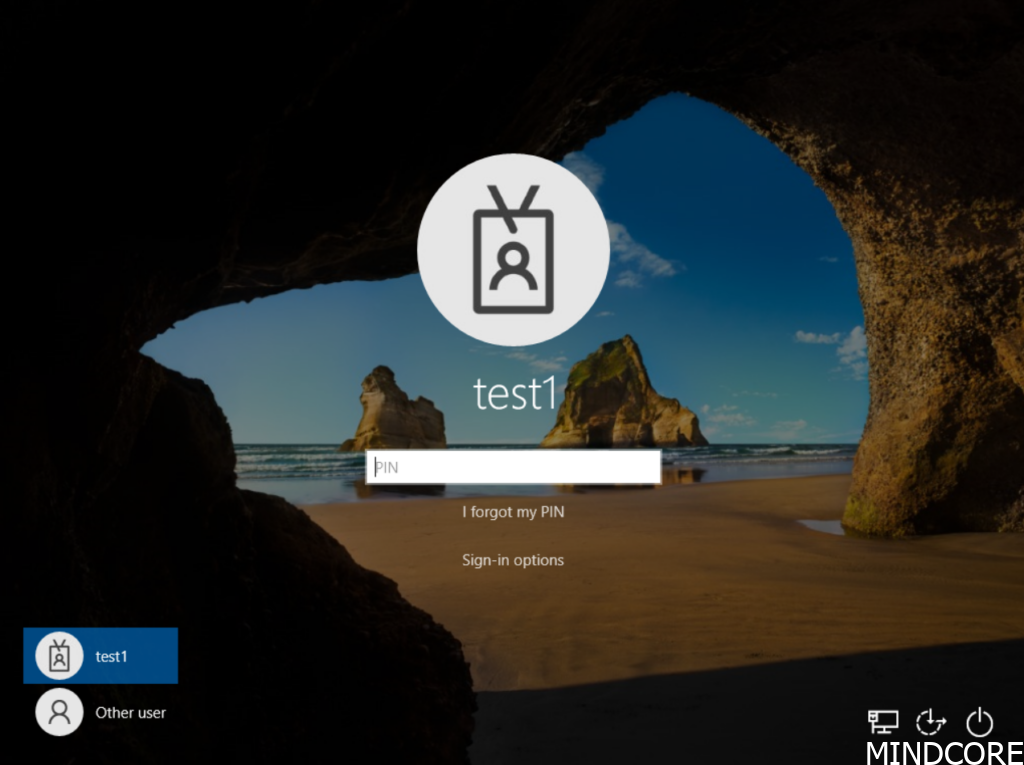Screen dimensions: 1024x765
Task: Click the large test1 username heading
Action: 513,395
